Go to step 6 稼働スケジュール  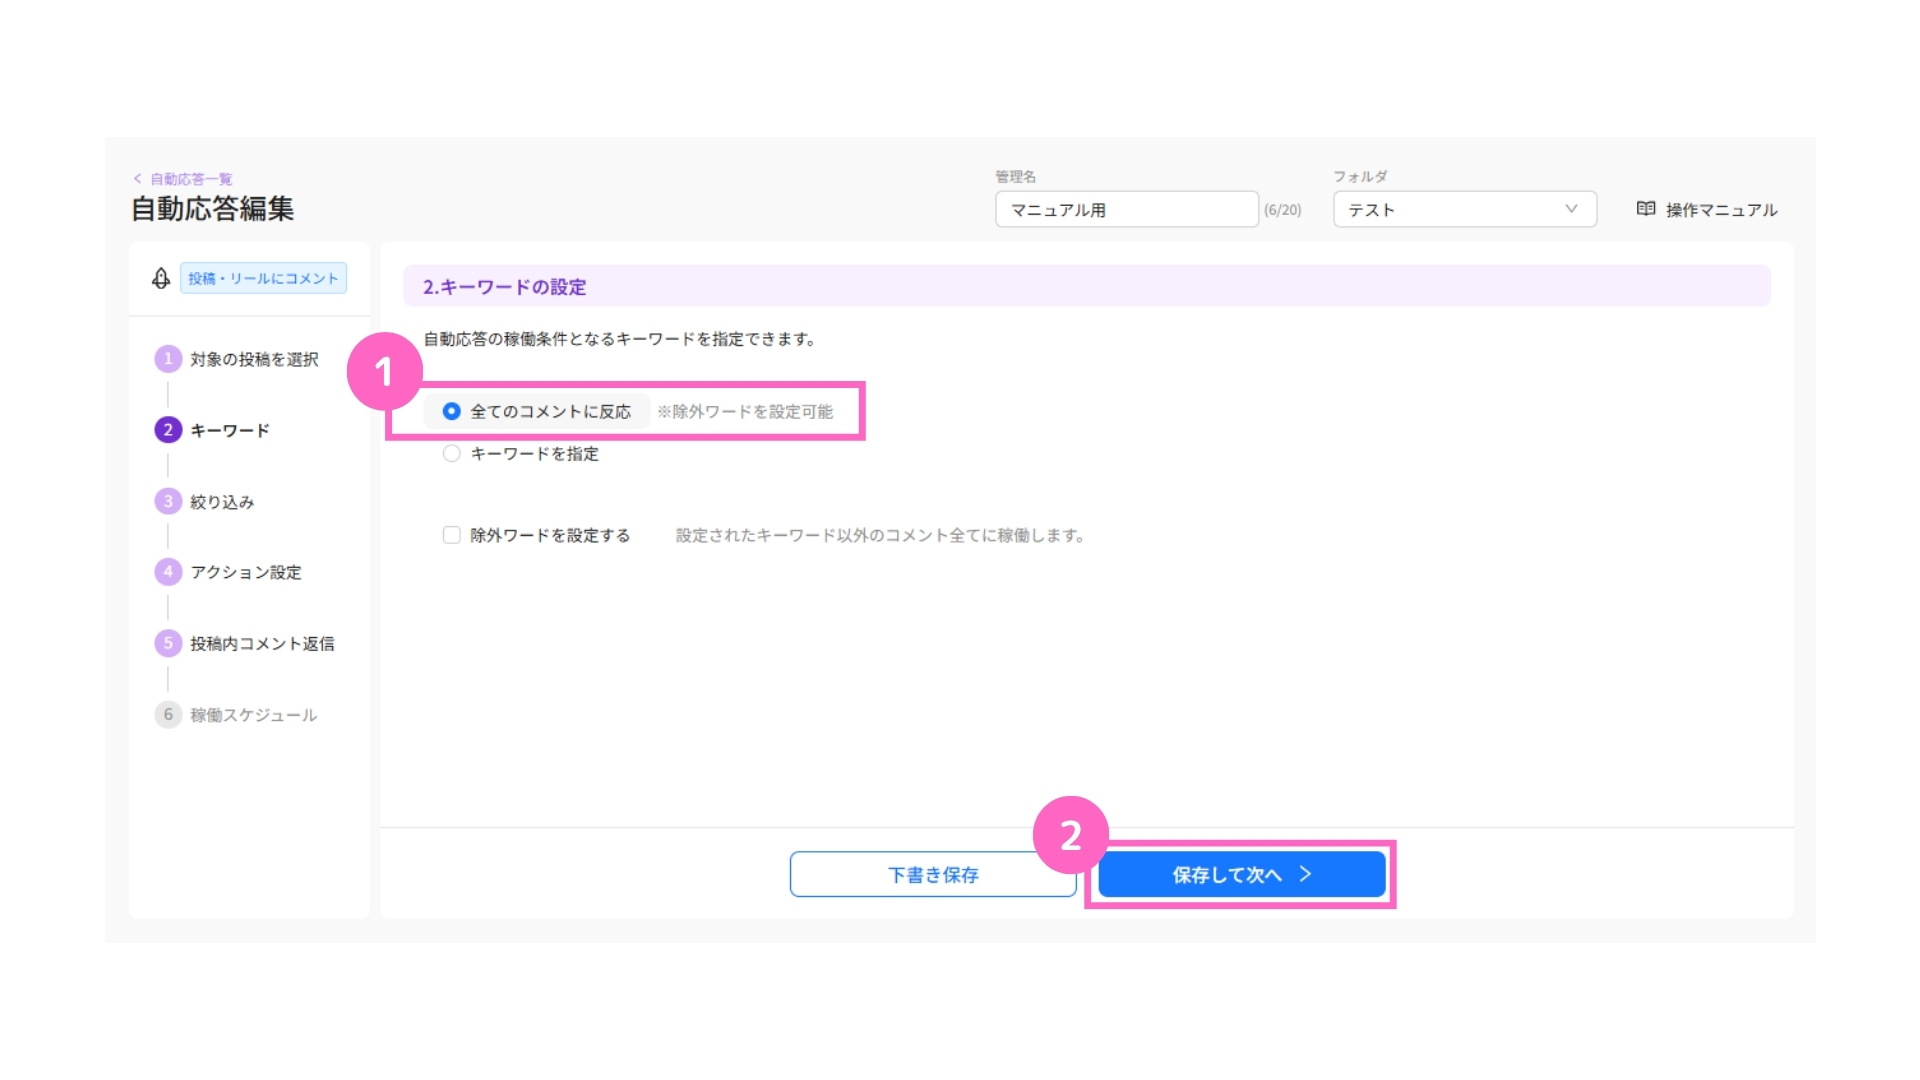[236, 714]
